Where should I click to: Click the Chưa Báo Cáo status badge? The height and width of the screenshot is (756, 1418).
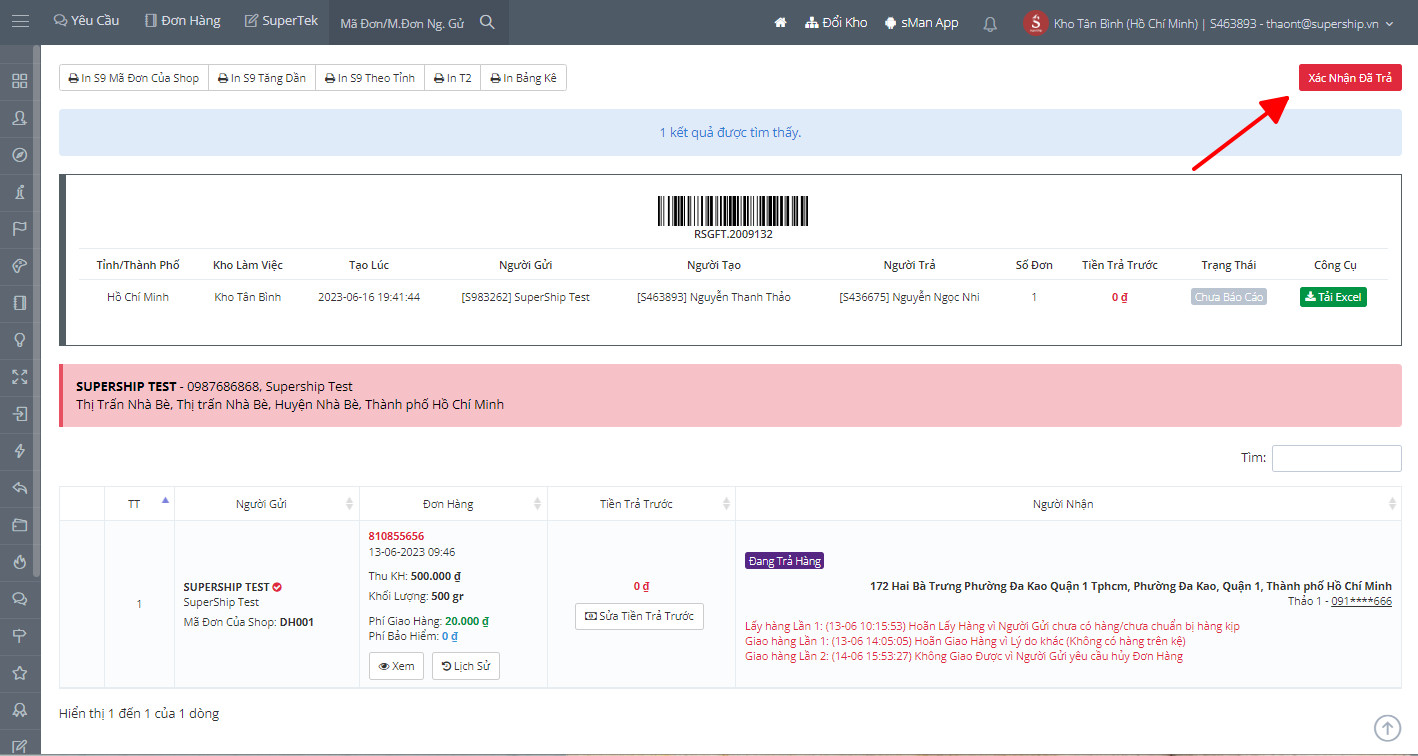(1229, 297)
